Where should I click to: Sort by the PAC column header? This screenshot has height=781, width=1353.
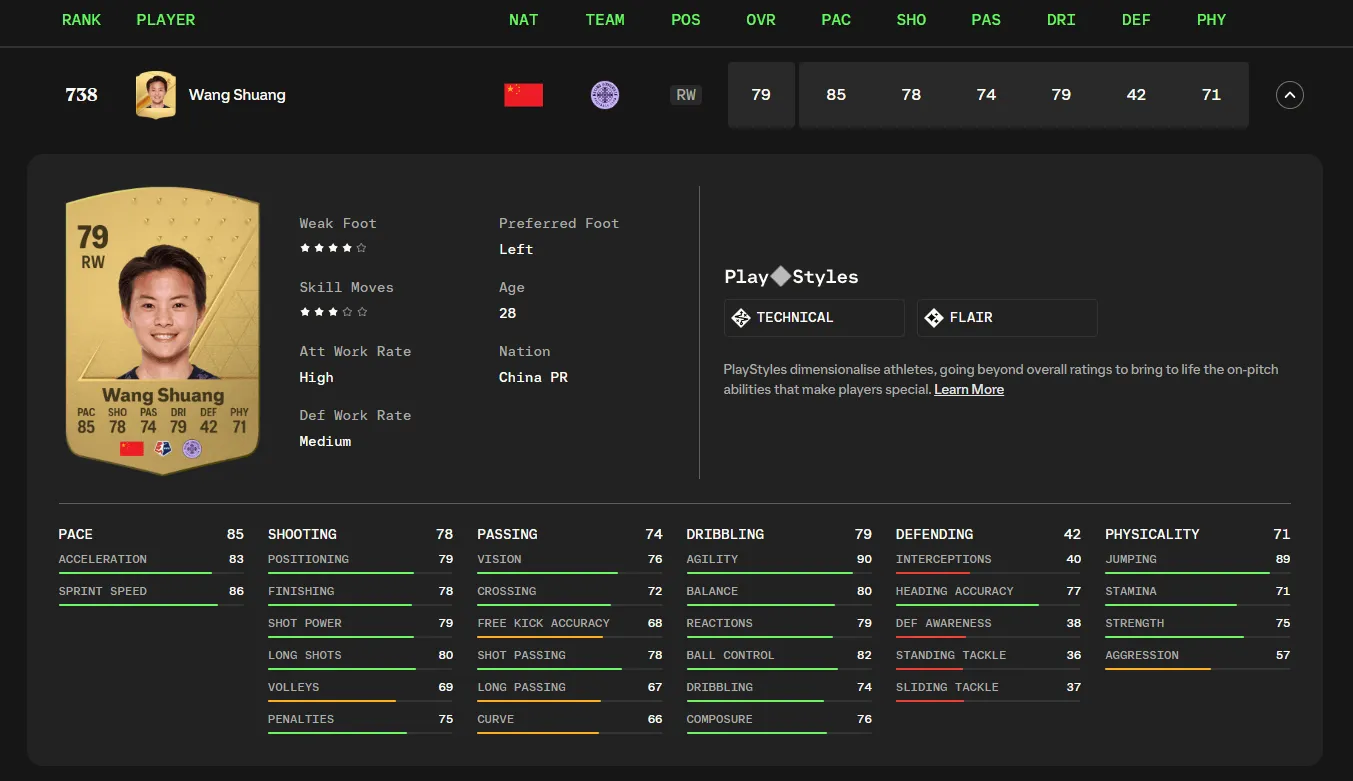pyautogui.click(x=836, y=20)
